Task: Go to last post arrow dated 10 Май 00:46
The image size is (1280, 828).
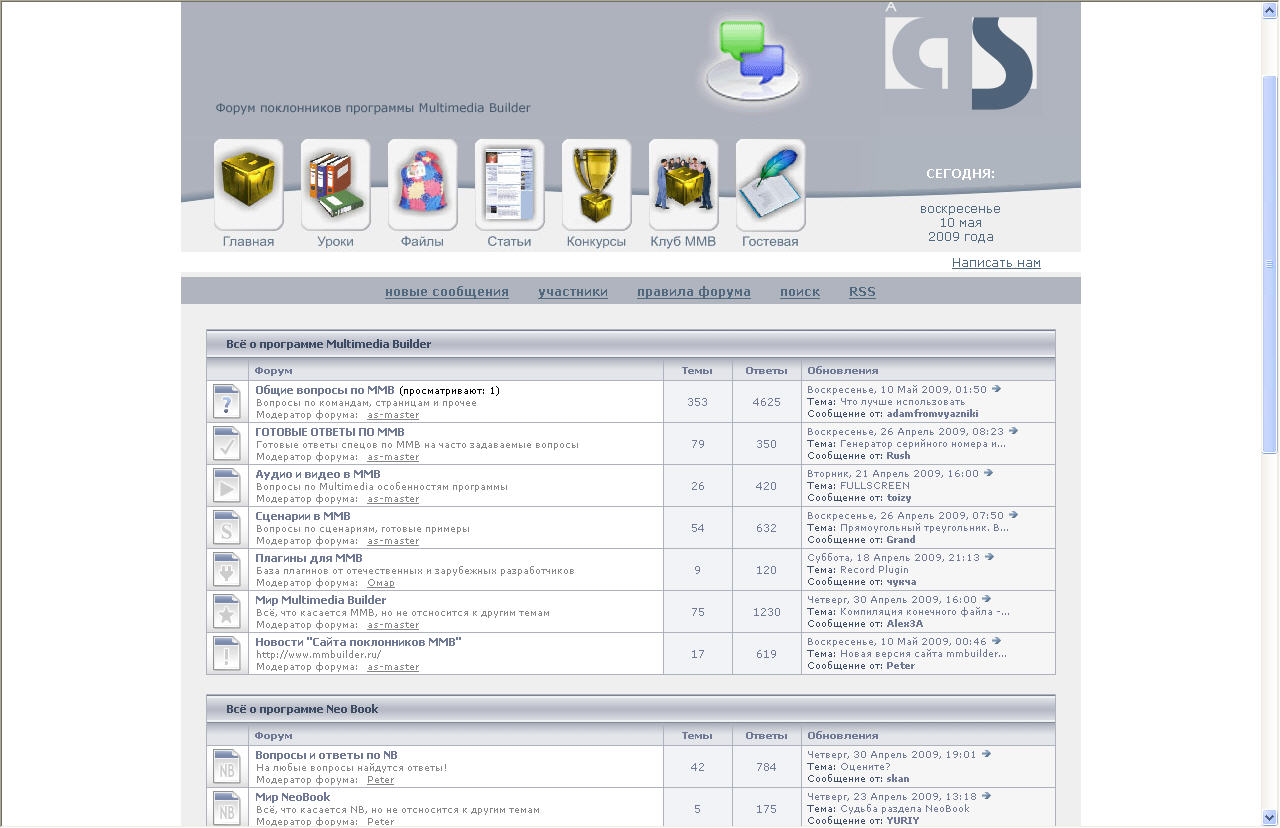Action: (996, 641)
